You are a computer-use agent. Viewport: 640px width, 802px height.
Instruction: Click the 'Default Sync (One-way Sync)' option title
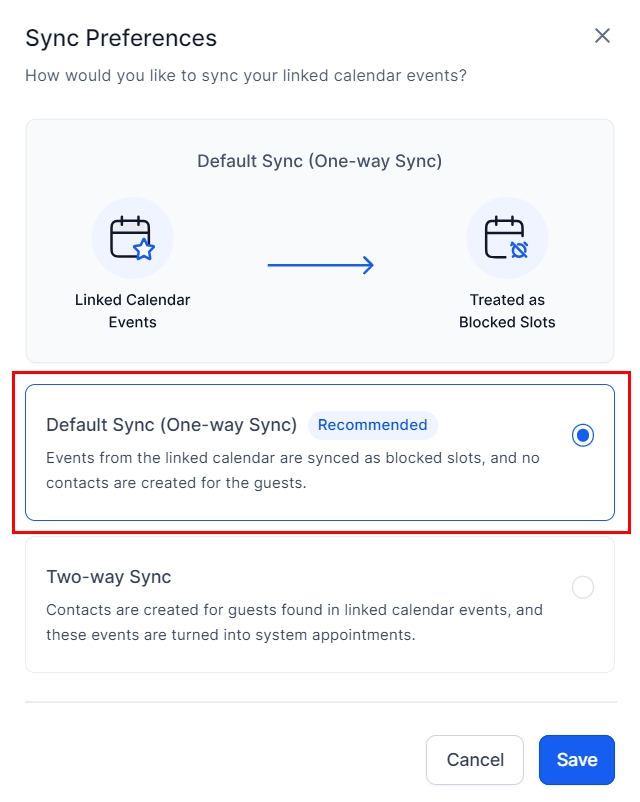pos(172,425)
